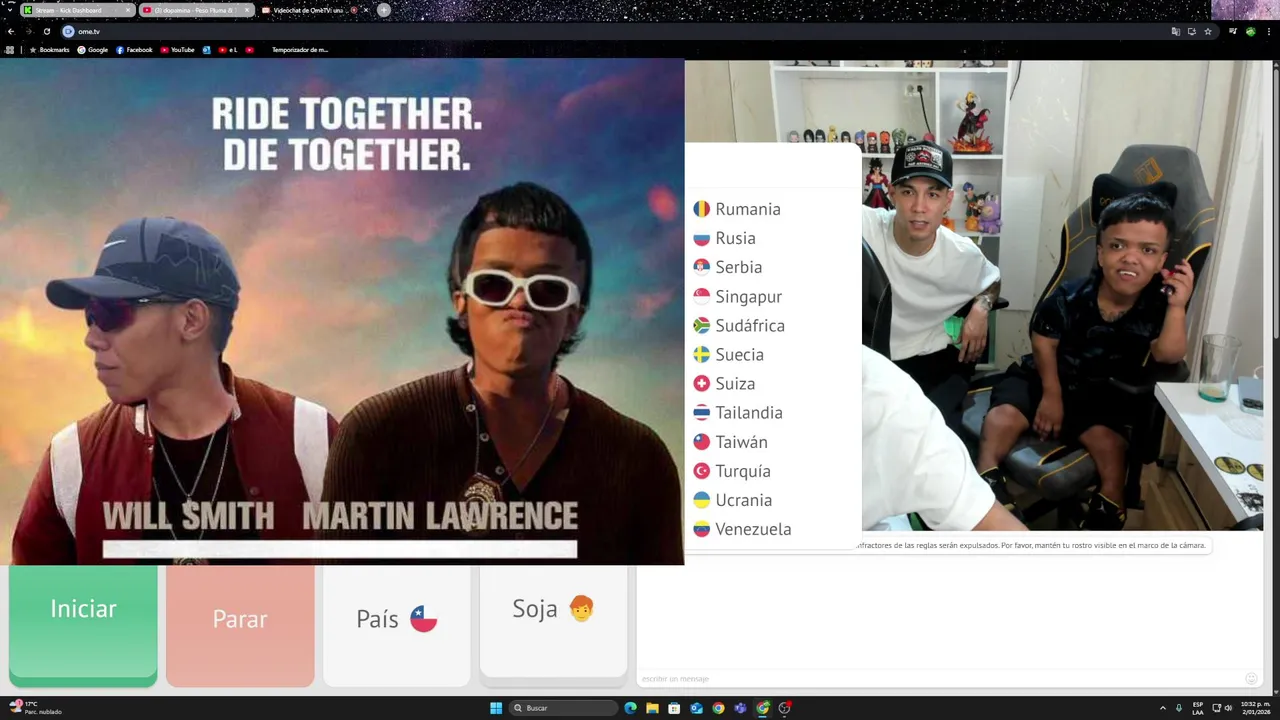Open the apps grid in bookmarks bar

click(x=10, y=49)
